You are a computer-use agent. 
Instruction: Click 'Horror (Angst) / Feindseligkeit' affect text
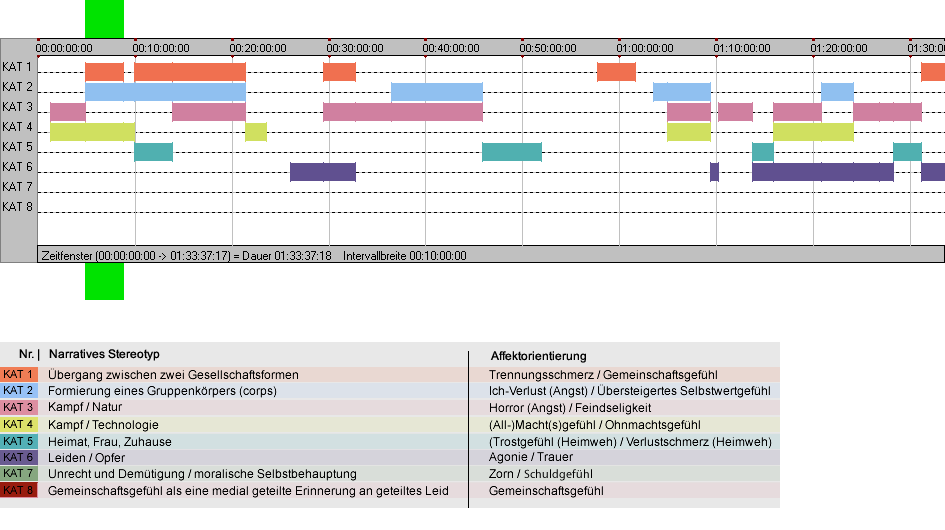(x=570, y=408)
